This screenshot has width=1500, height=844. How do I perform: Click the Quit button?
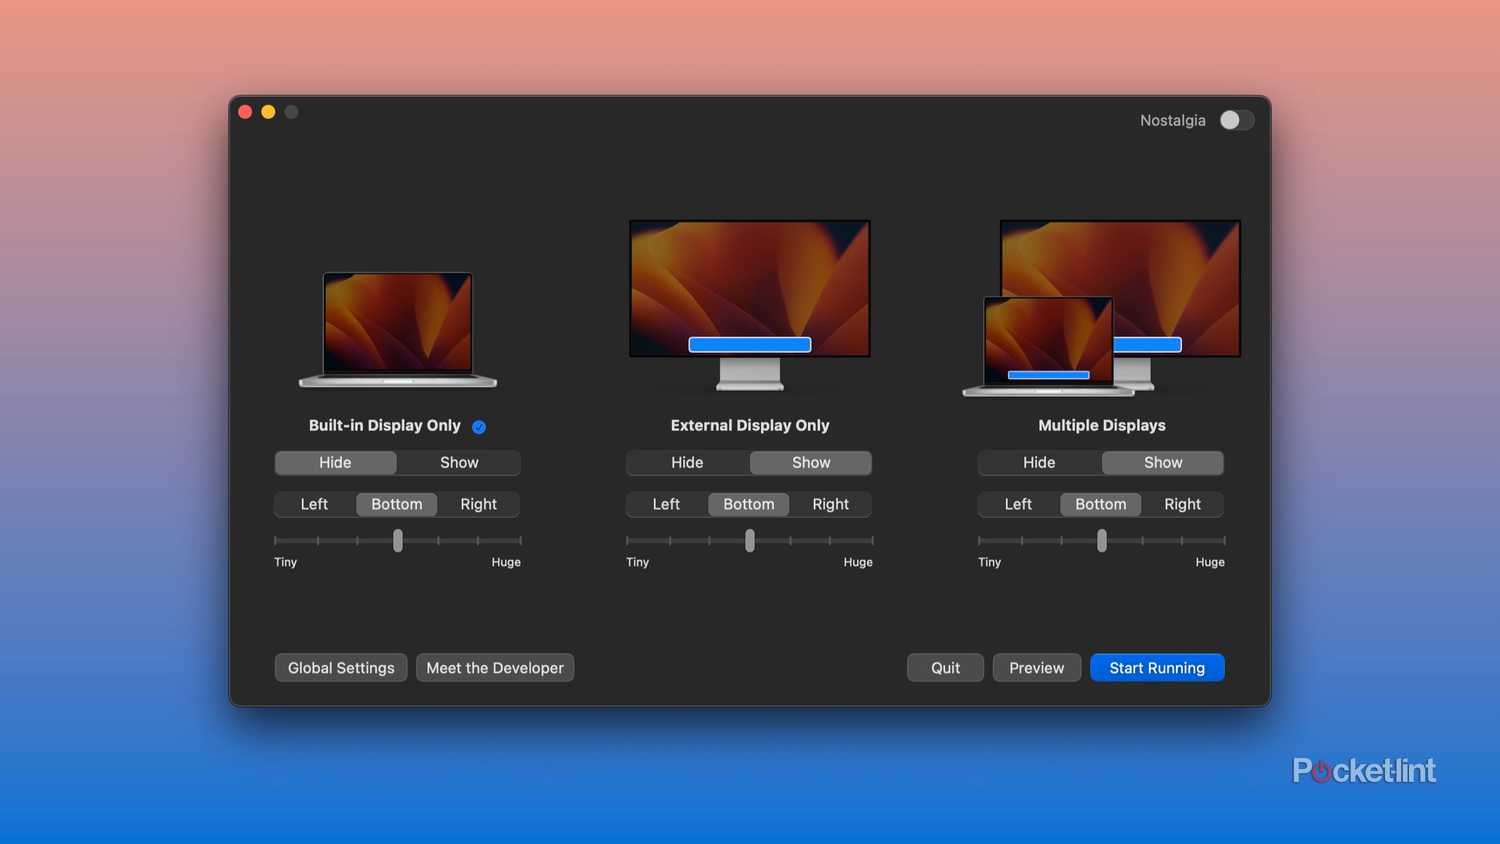pos(945,668)
